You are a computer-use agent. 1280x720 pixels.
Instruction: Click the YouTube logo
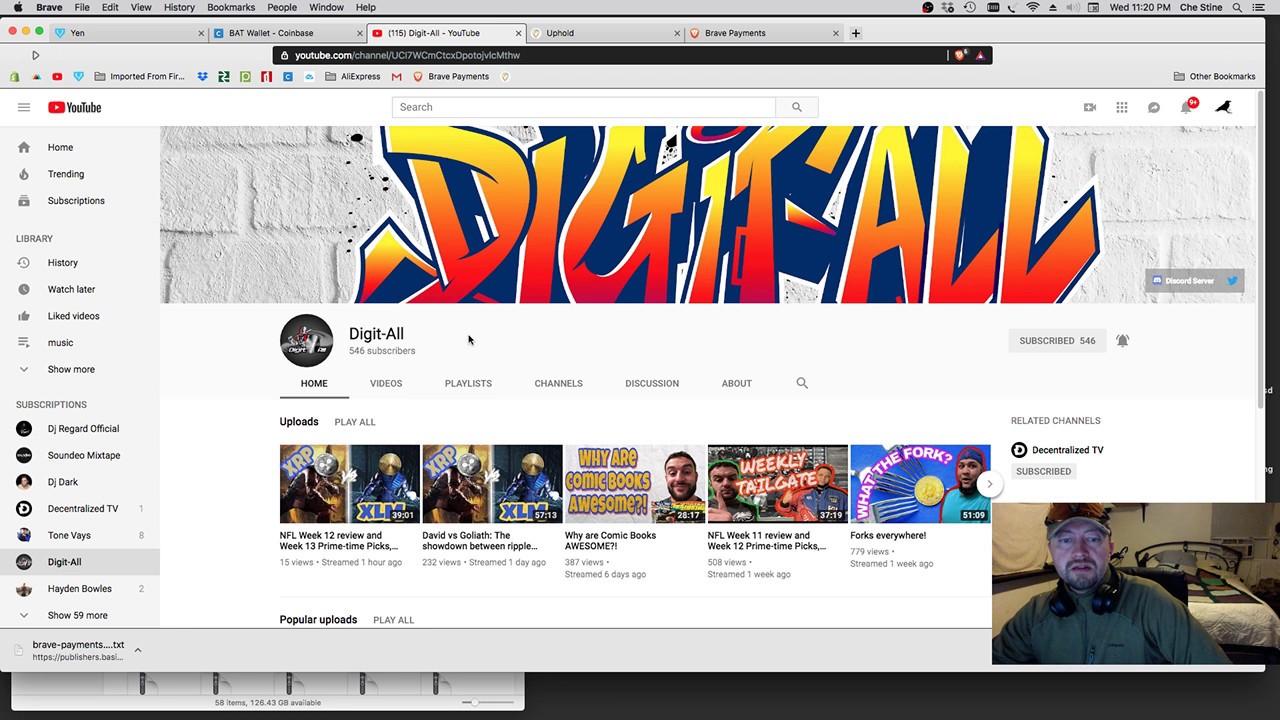pyautogui.click(x=74, y=107)
